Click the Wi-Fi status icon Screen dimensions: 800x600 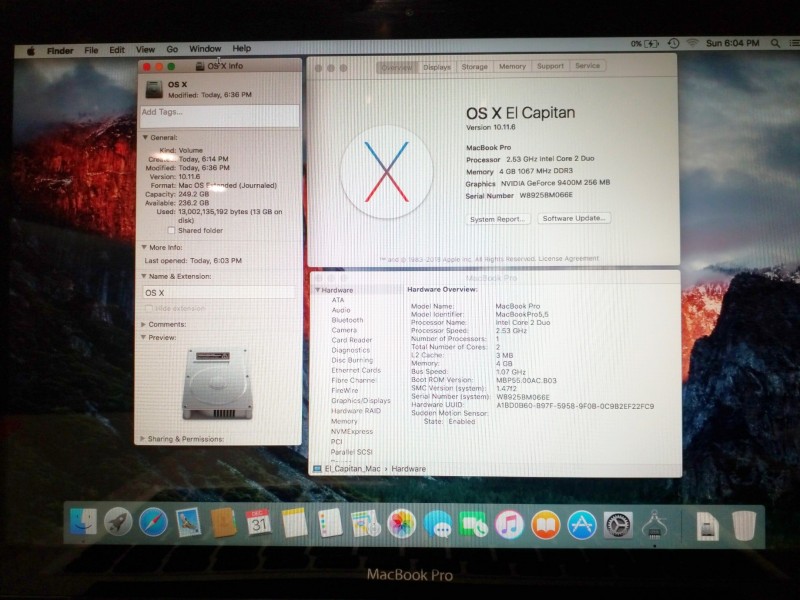pyautogui.click(x=692, y=44)
